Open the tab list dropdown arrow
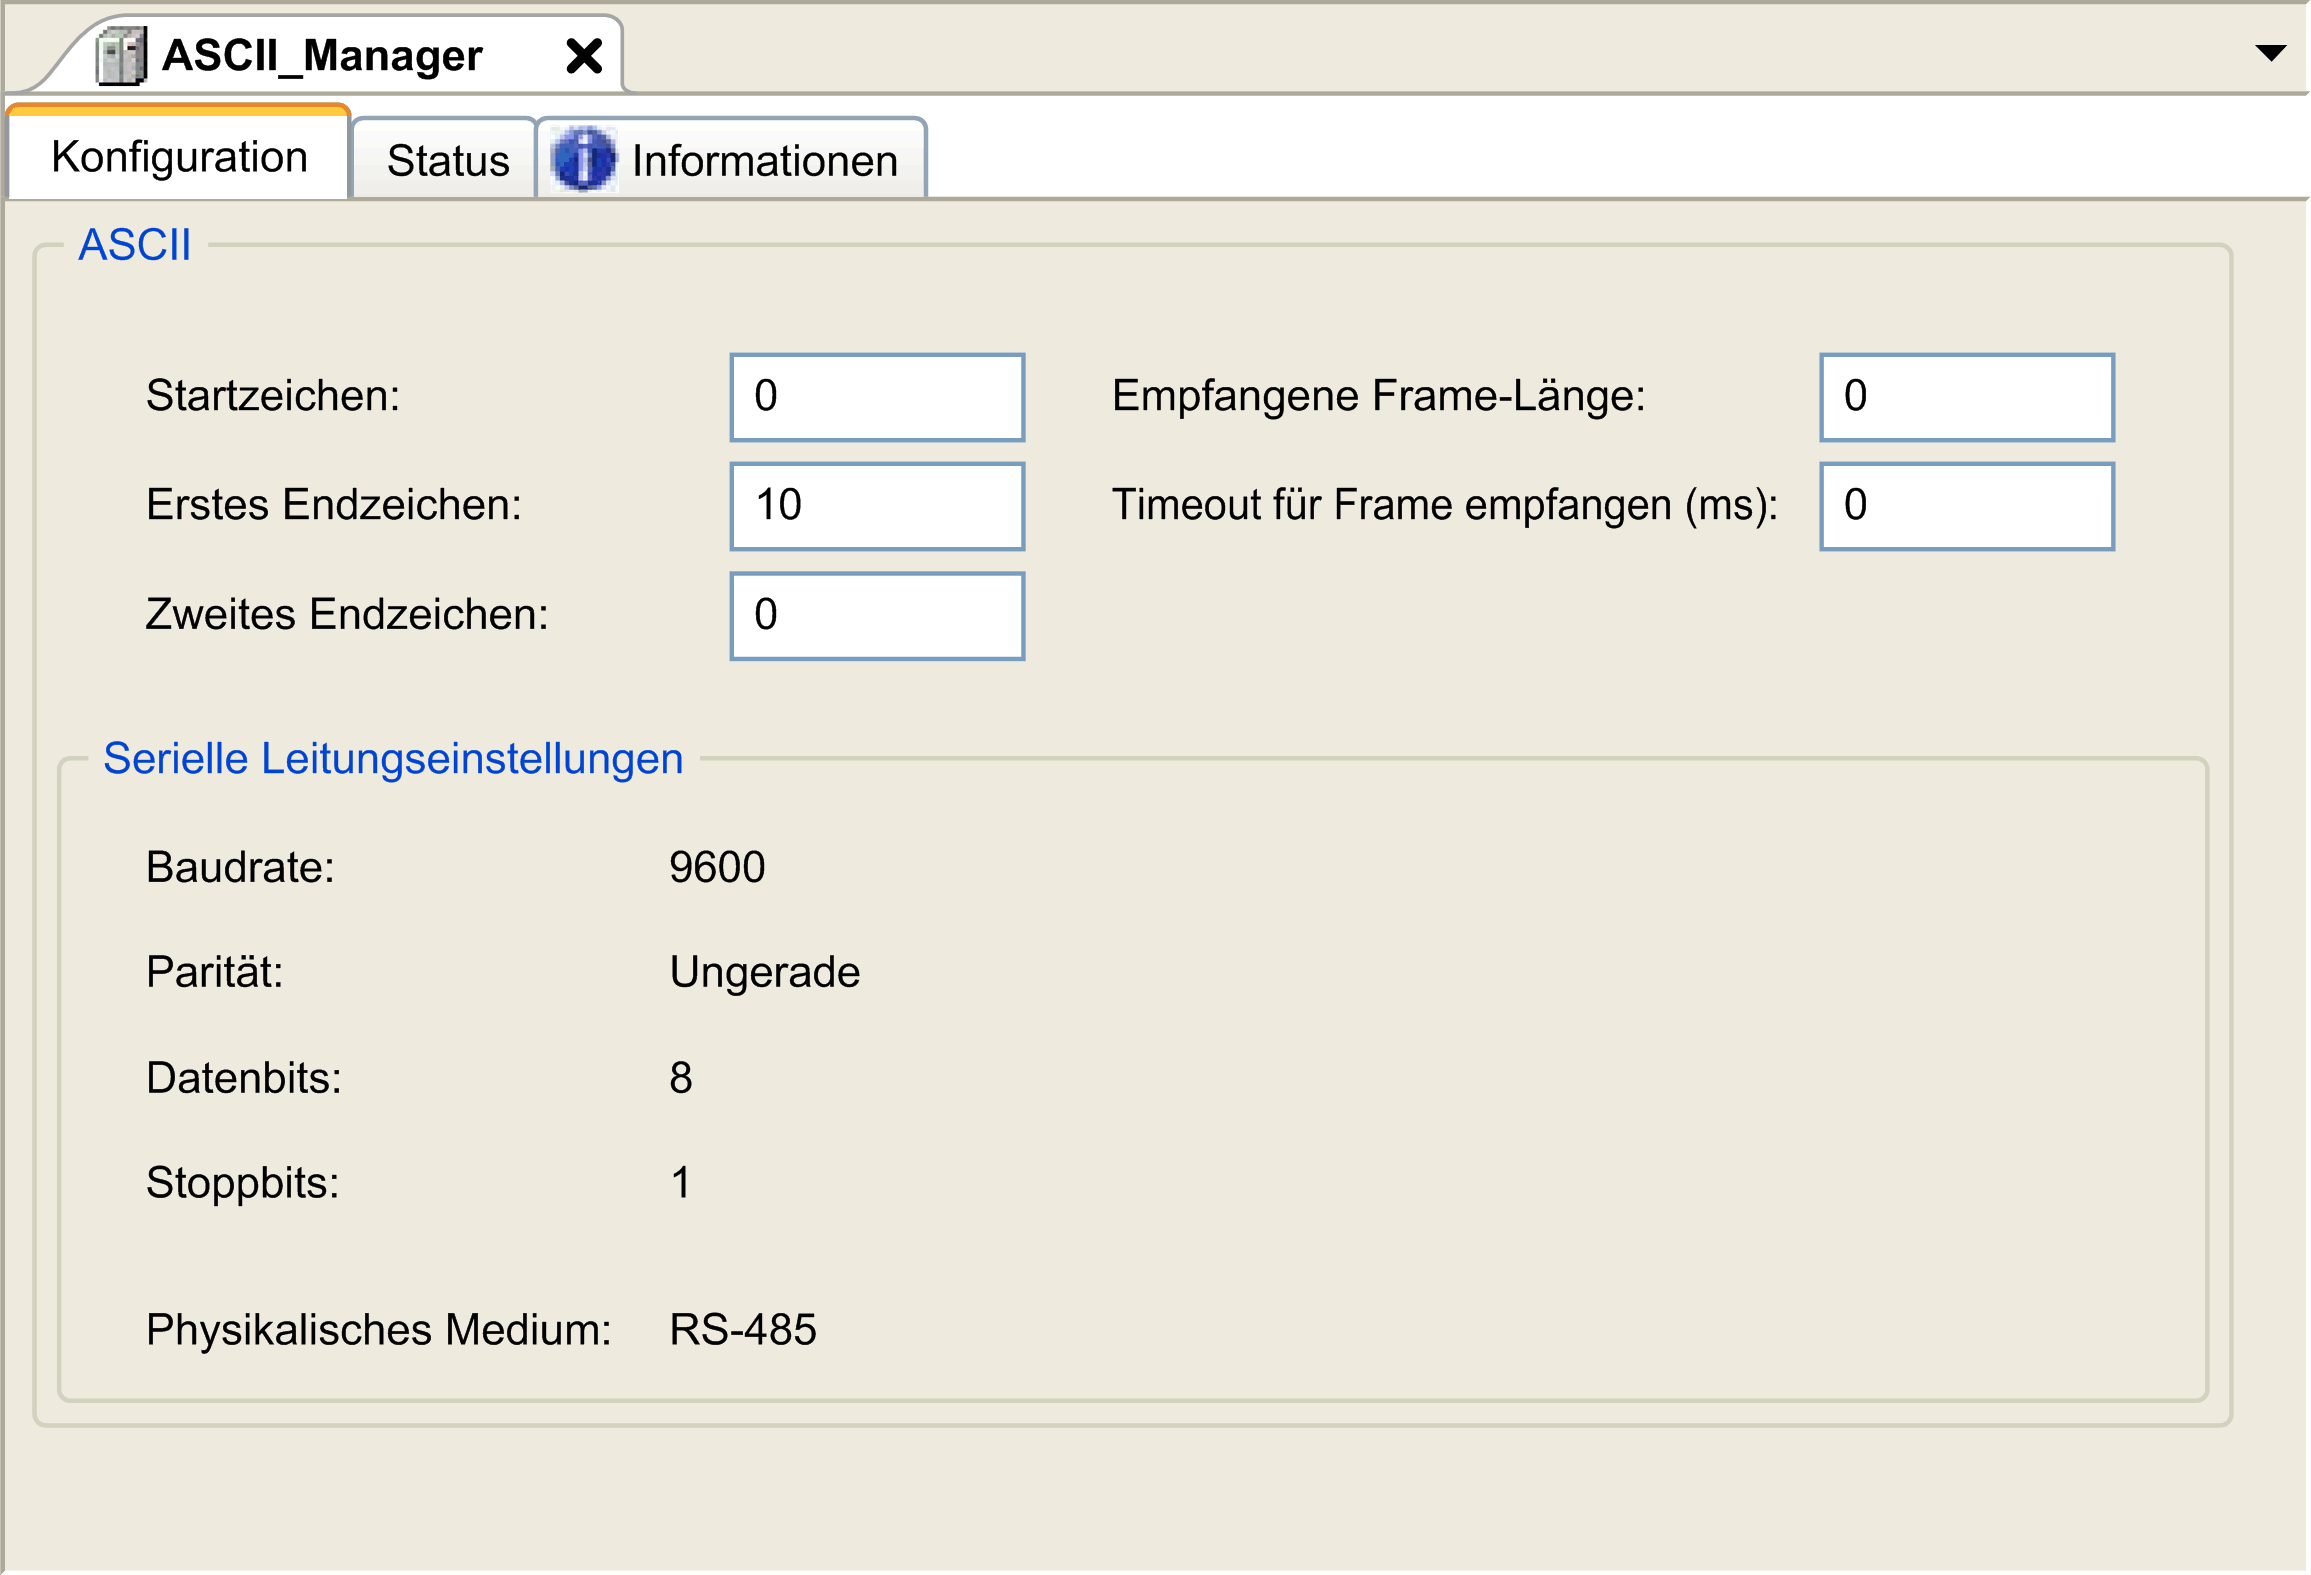Screen dimensions: 2311x1575 point(2271,53)
